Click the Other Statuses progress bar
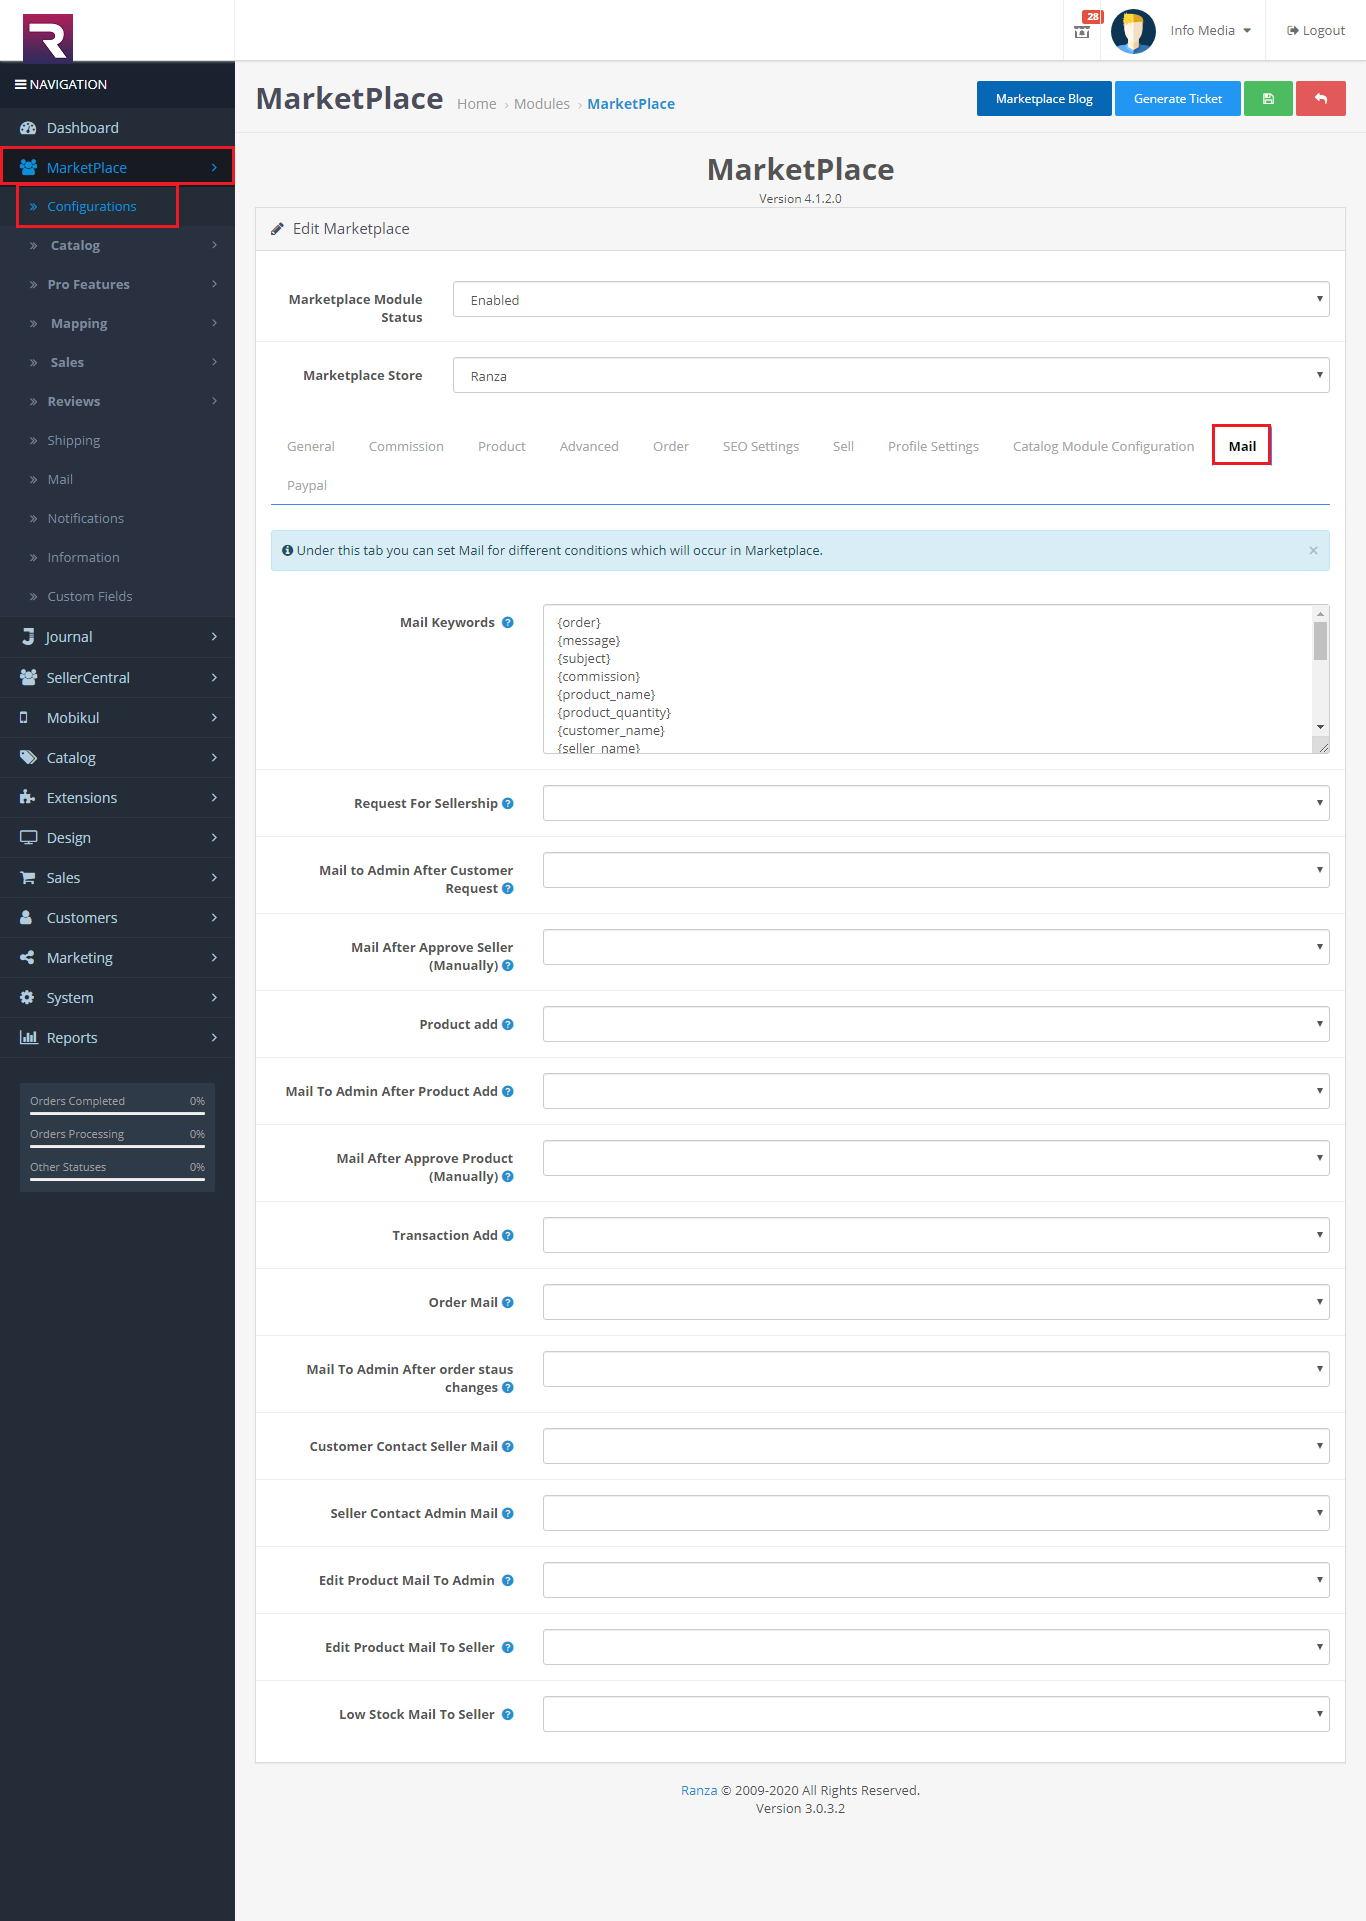Viewport: 1366px width, 1921px height. click(x=117, y=1179)
